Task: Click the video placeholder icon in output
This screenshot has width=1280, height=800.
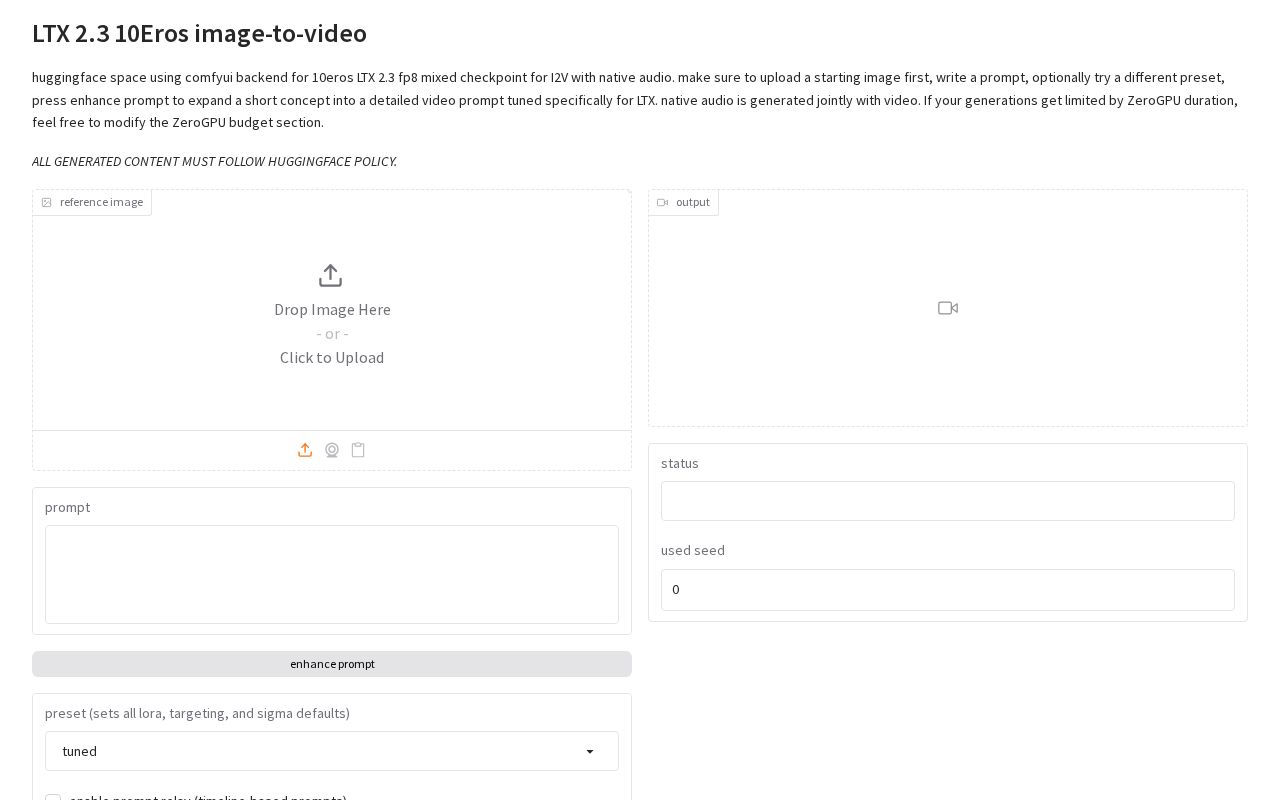Action: tap(948, 308)
